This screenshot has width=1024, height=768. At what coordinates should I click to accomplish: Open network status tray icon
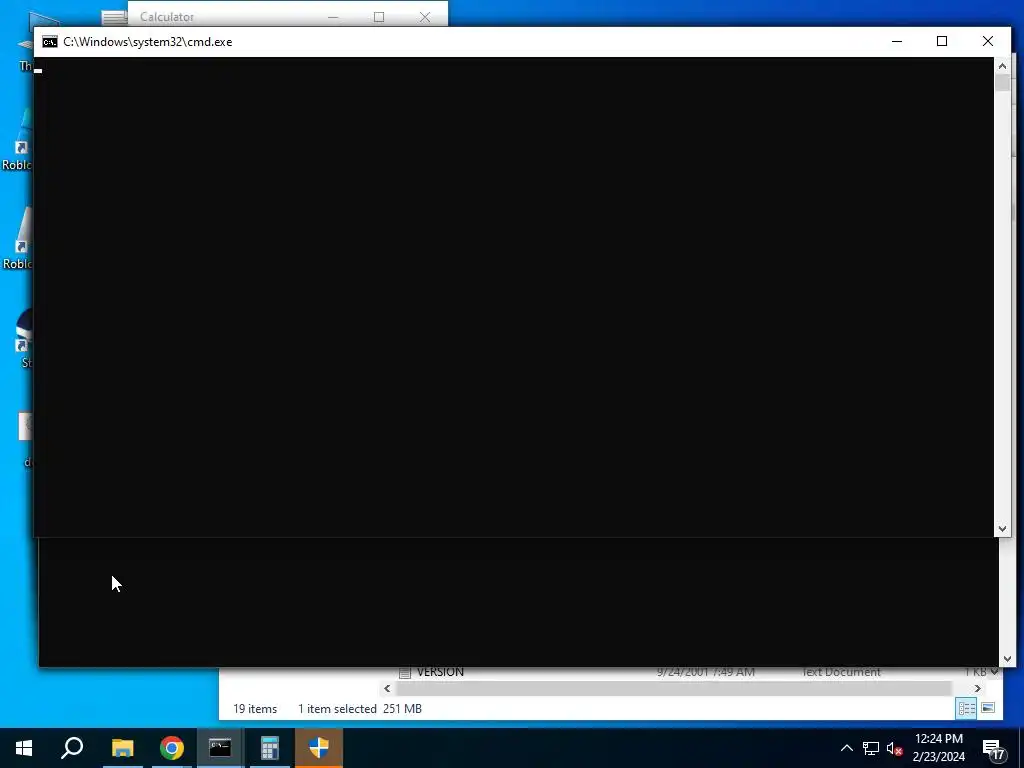tap(871, 748)
